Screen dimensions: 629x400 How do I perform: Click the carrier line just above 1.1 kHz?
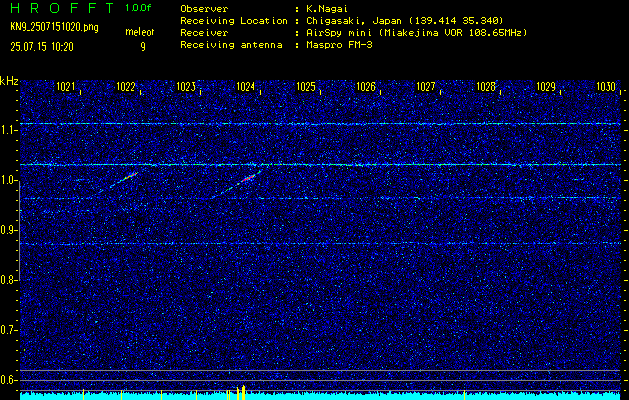[320, 124]
